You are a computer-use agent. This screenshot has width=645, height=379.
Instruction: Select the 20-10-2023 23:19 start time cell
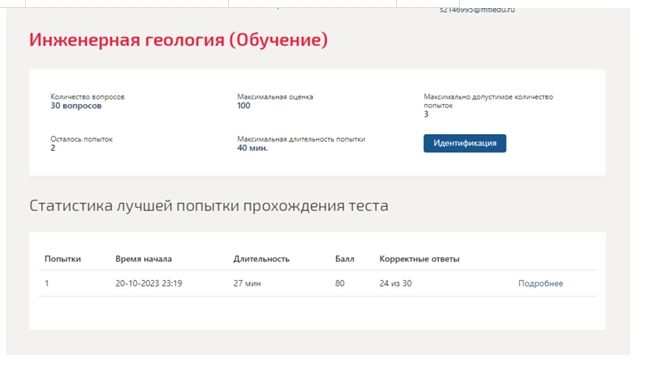(148, 283)
